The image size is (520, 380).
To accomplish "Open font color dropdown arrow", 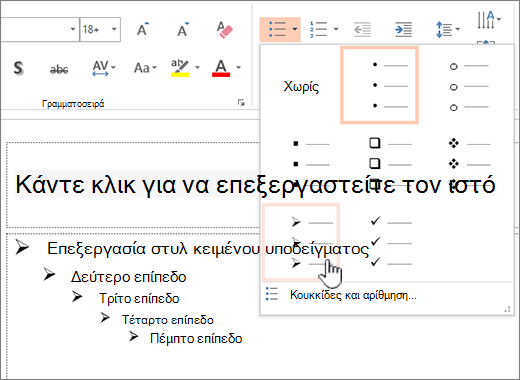I will tap(238, 68).
